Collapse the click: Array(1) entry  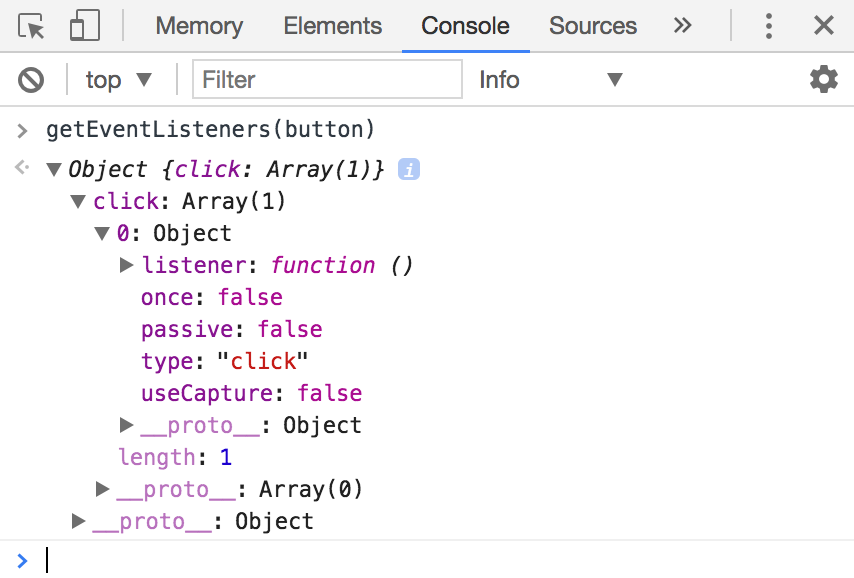(78, 200)
